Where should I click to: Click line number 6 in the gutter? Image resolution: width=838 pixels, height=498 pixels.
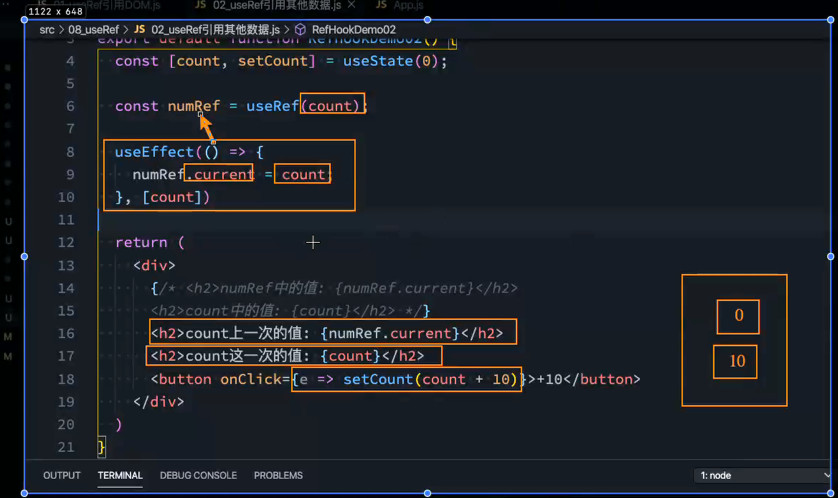click(70, 106)
